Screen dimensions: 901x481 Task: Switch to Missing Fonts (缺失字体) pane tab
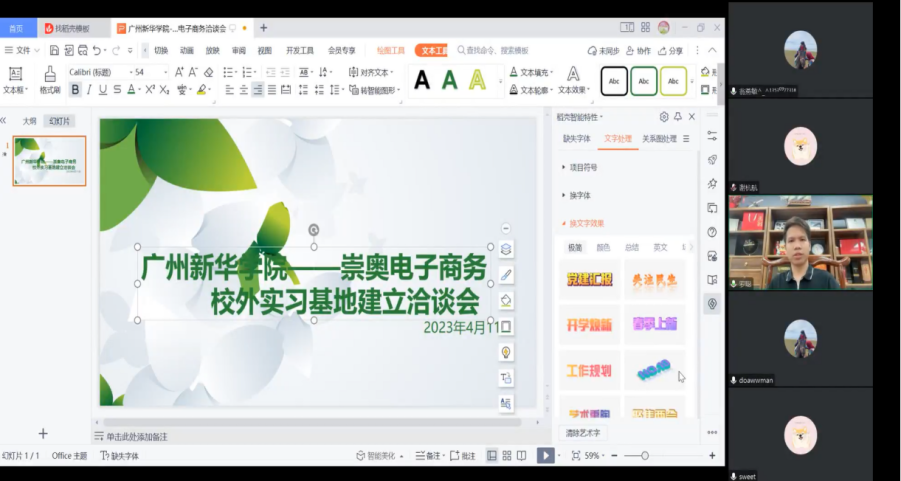point(576,138)
